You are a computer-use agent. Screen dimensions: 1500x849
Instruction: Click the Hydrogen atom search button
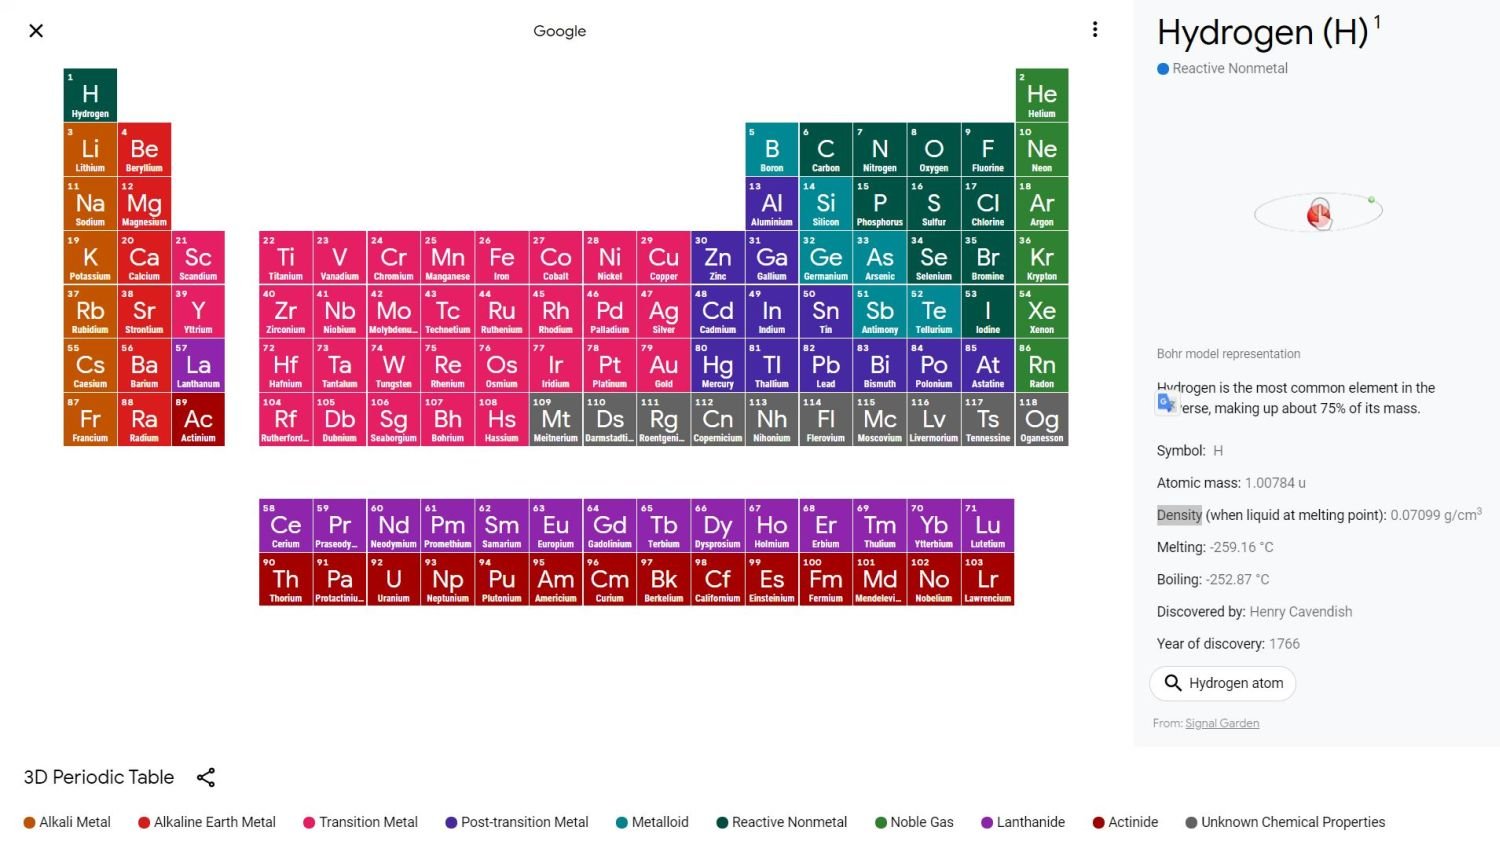tap(1223, 683)
